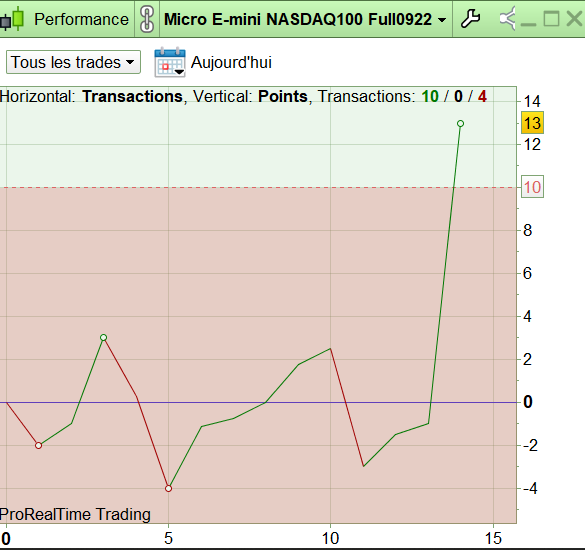Minimize the Performance window
The width and height of the screenshot is (585, 550).
[x=528, y=24]
